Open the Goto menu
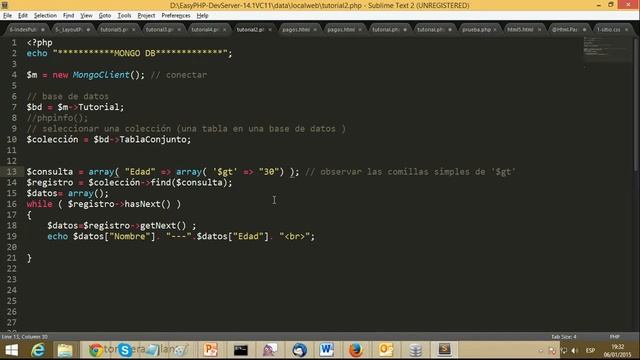Viewport: 640px width, 360px height. tap(105, 16)
